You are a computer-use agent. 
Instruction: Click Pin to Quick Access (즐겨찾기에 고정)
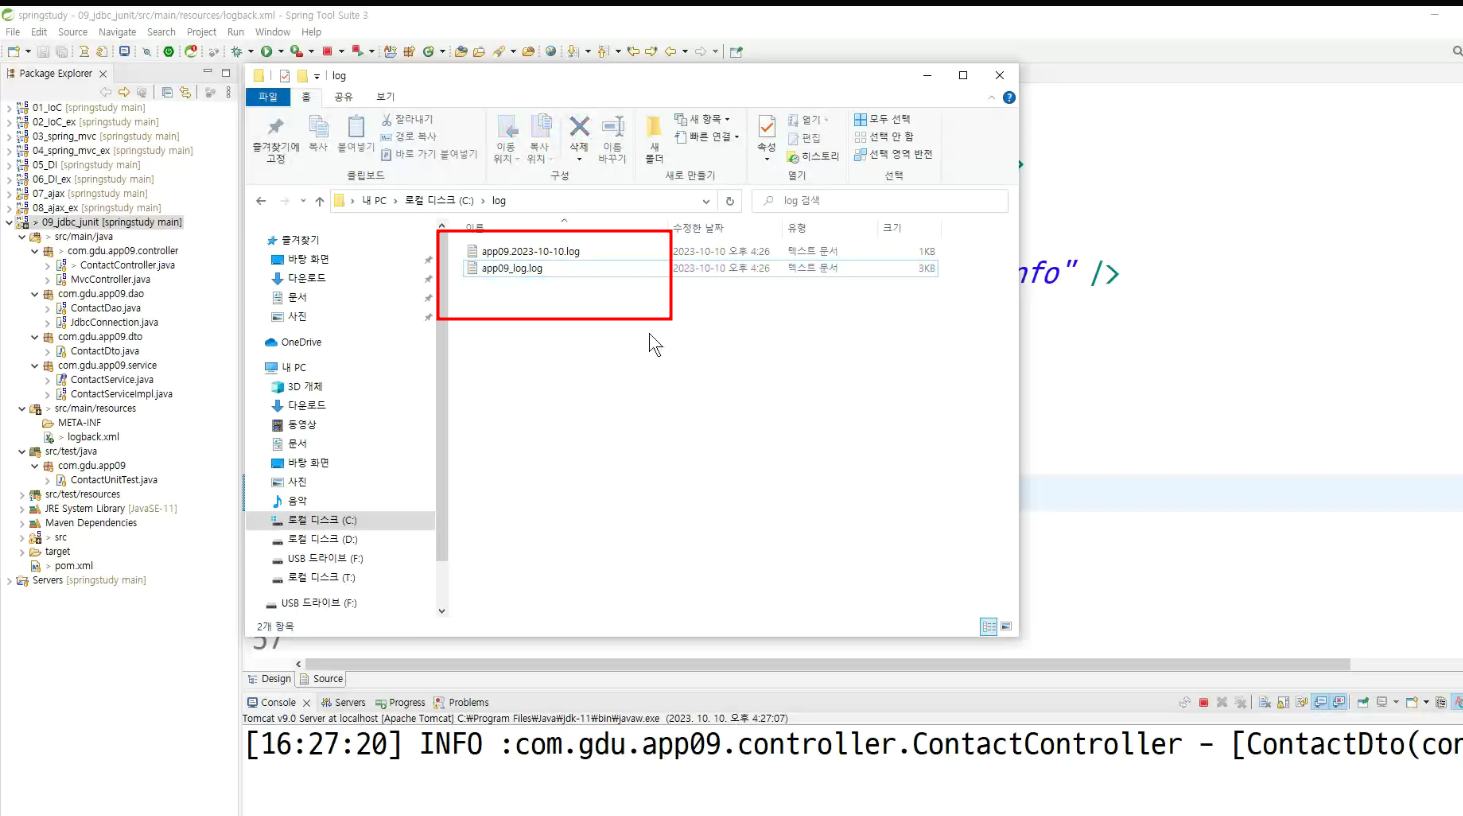click(x=275, y=139)
